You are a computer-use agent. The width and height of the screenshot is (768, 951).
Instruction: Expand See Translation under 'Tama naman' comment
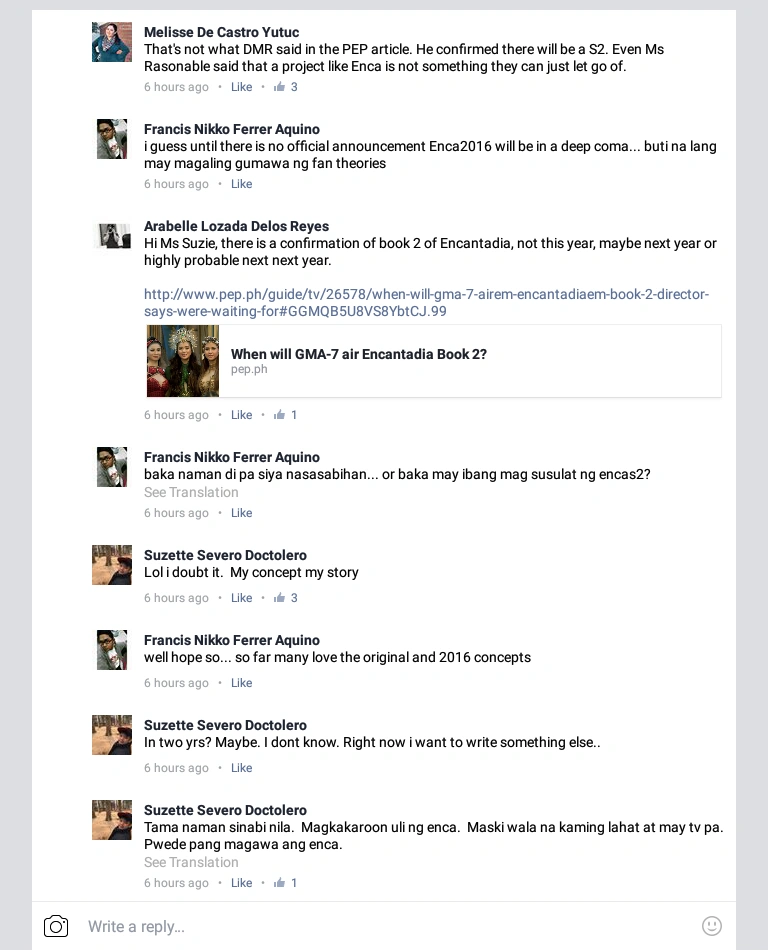191,862
